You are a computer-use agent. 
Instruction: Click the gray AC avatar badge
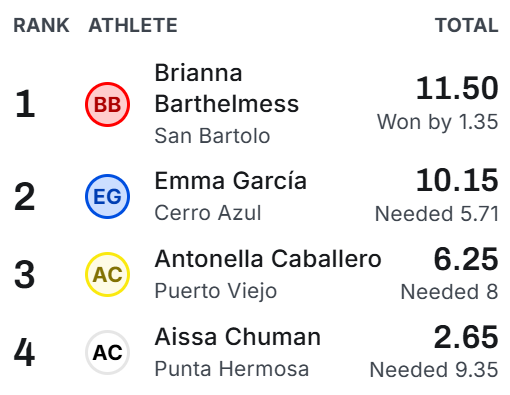[x=107, y=352]
